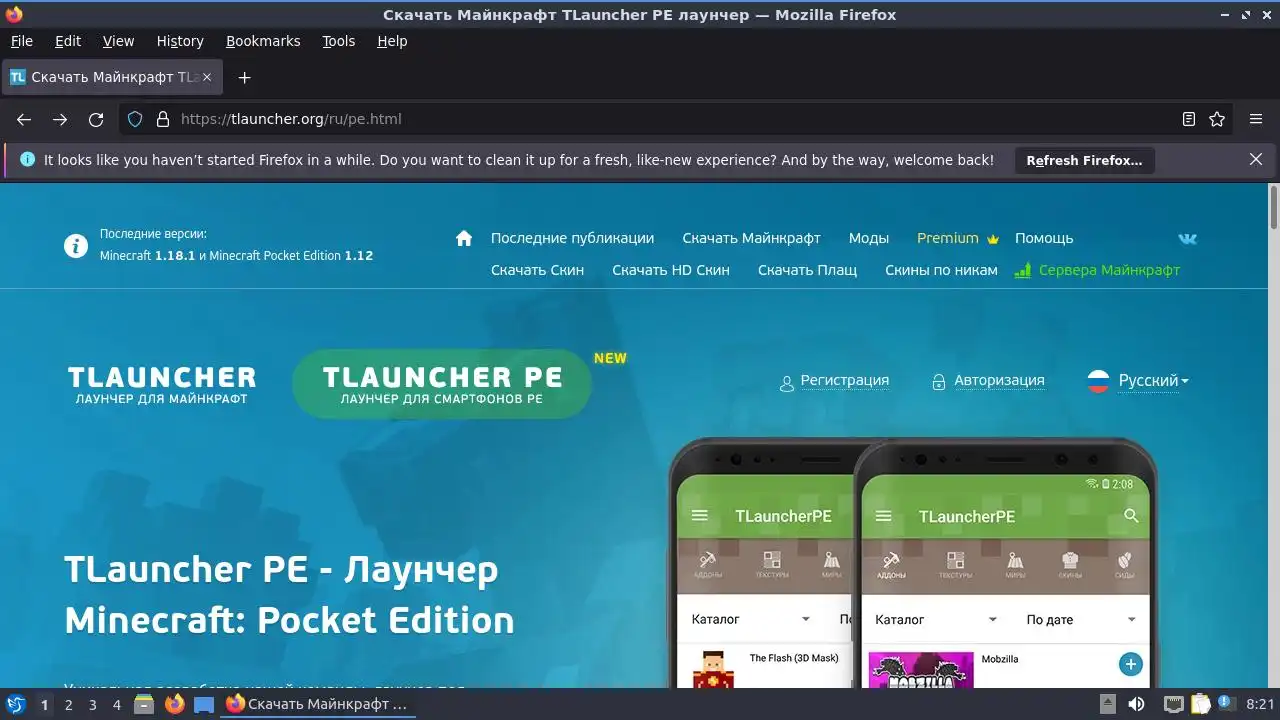Screen dimensions: 1280x720
Task: Expand the Русский language dropdown
Action: [1153, 381]
